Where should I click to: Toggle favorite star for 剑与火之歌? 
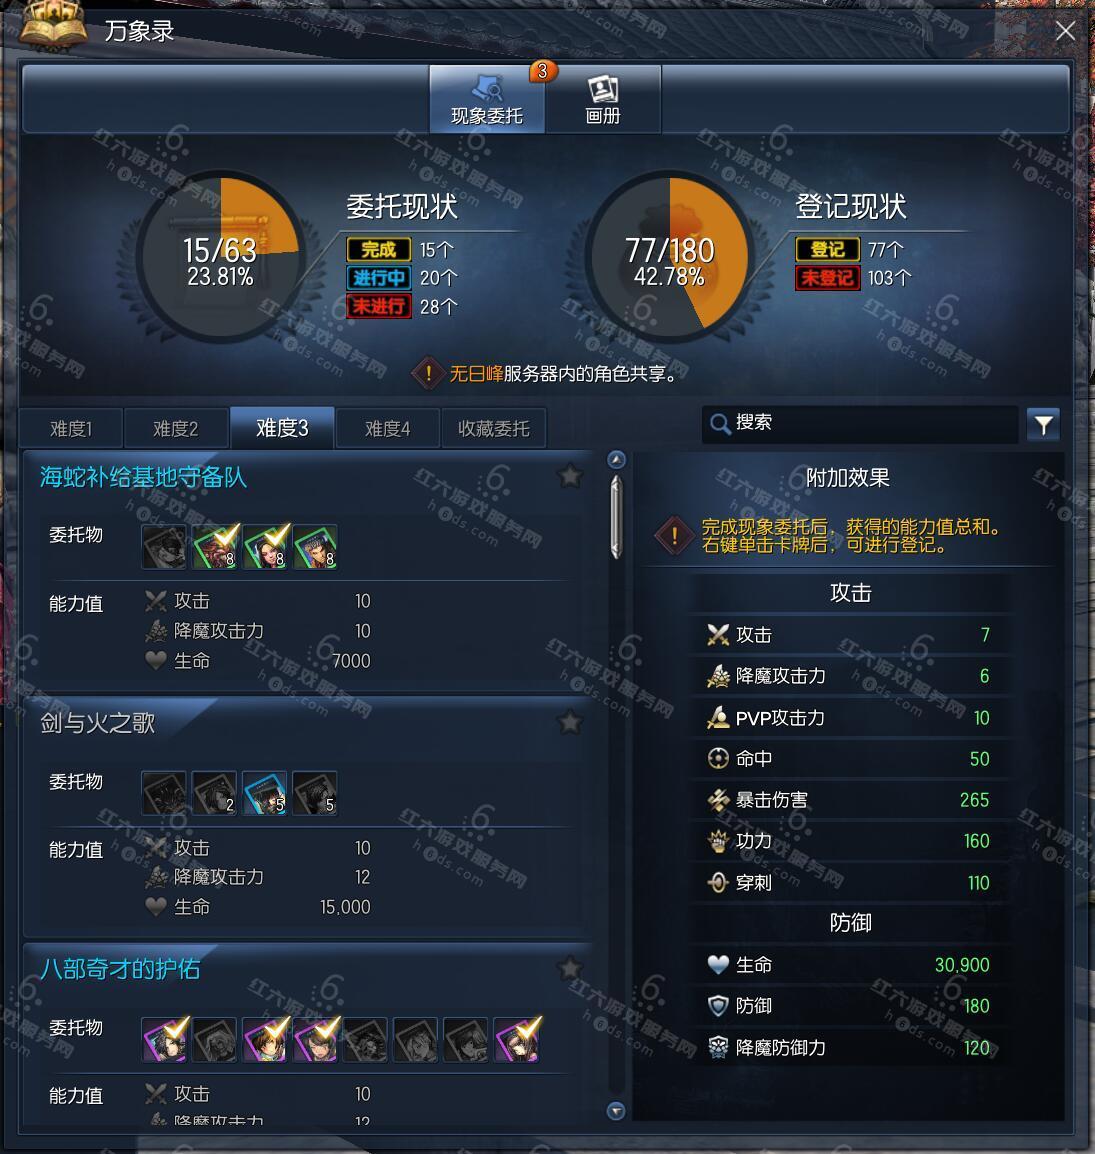click(x=570, y=722)
